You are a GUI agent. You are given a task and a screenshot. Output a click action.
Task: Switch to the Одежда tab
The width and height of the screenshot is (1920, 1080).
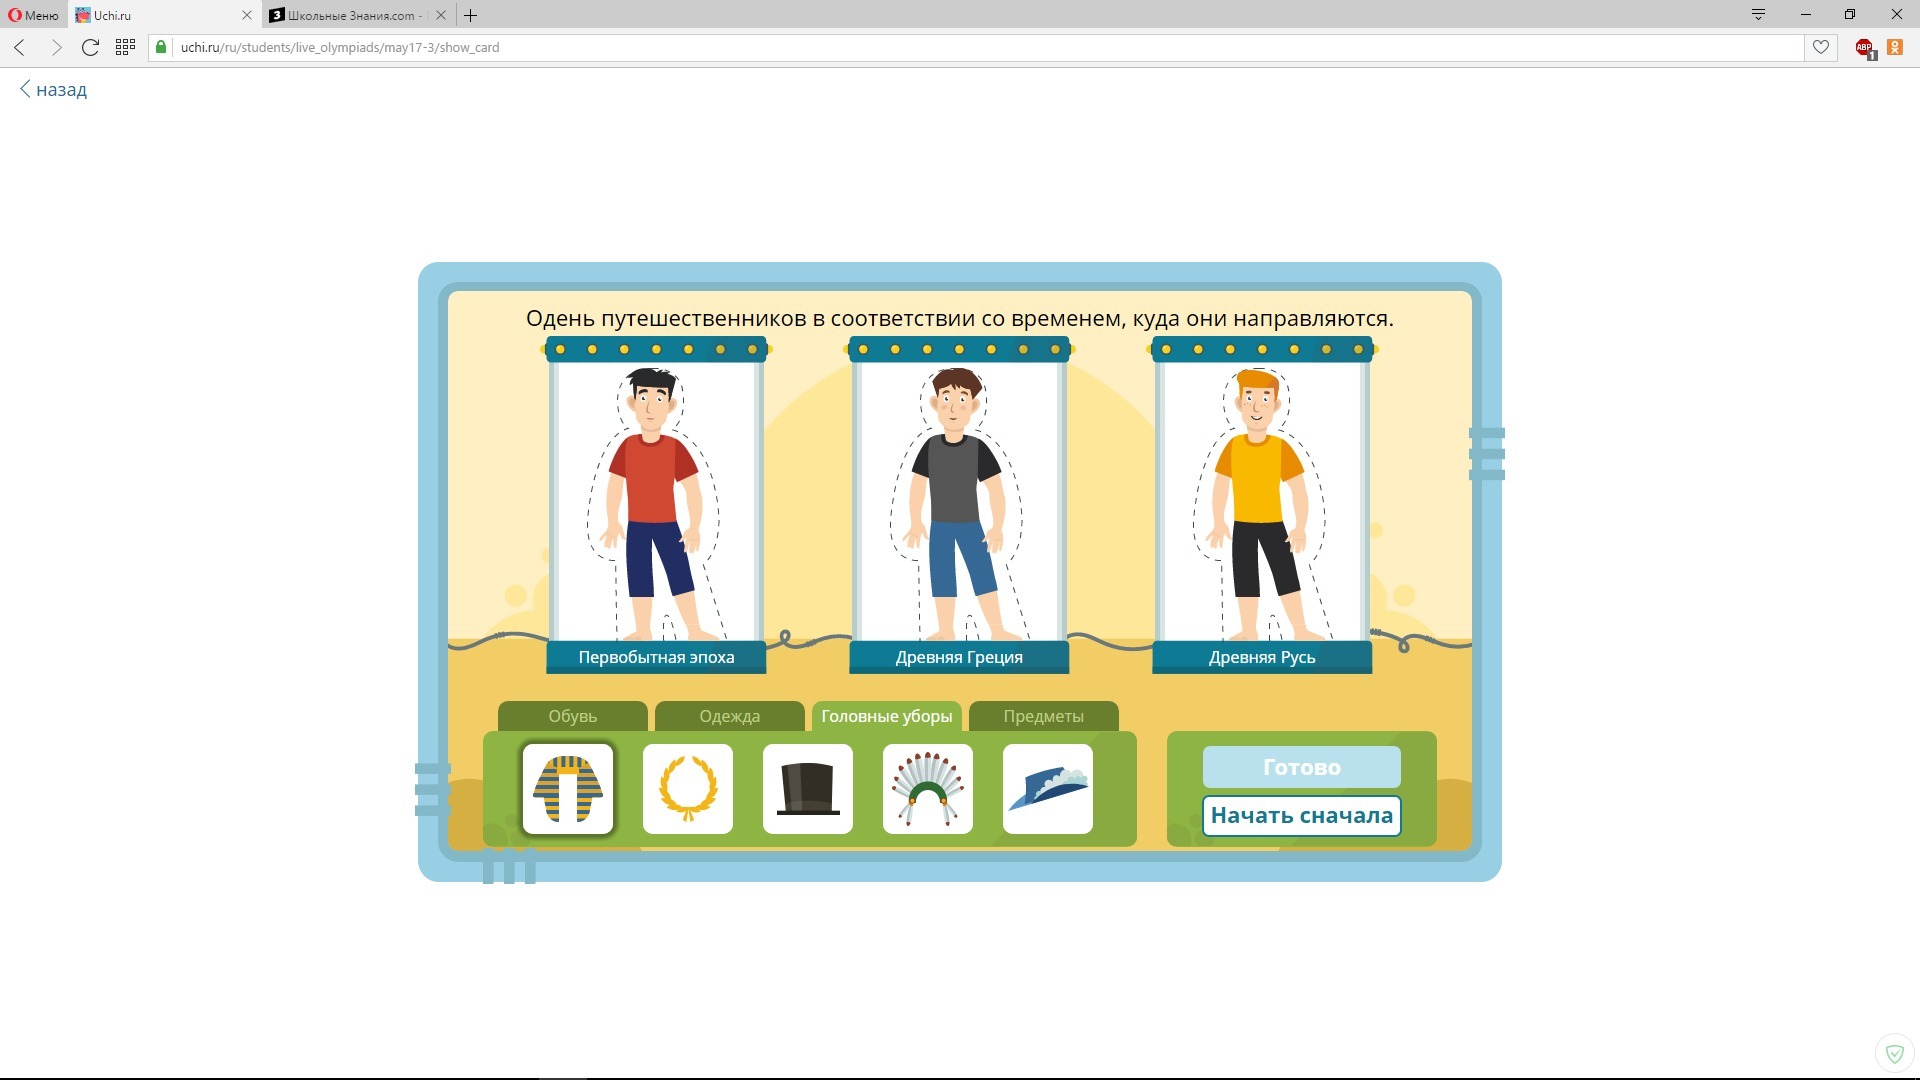tap(729, 716)
